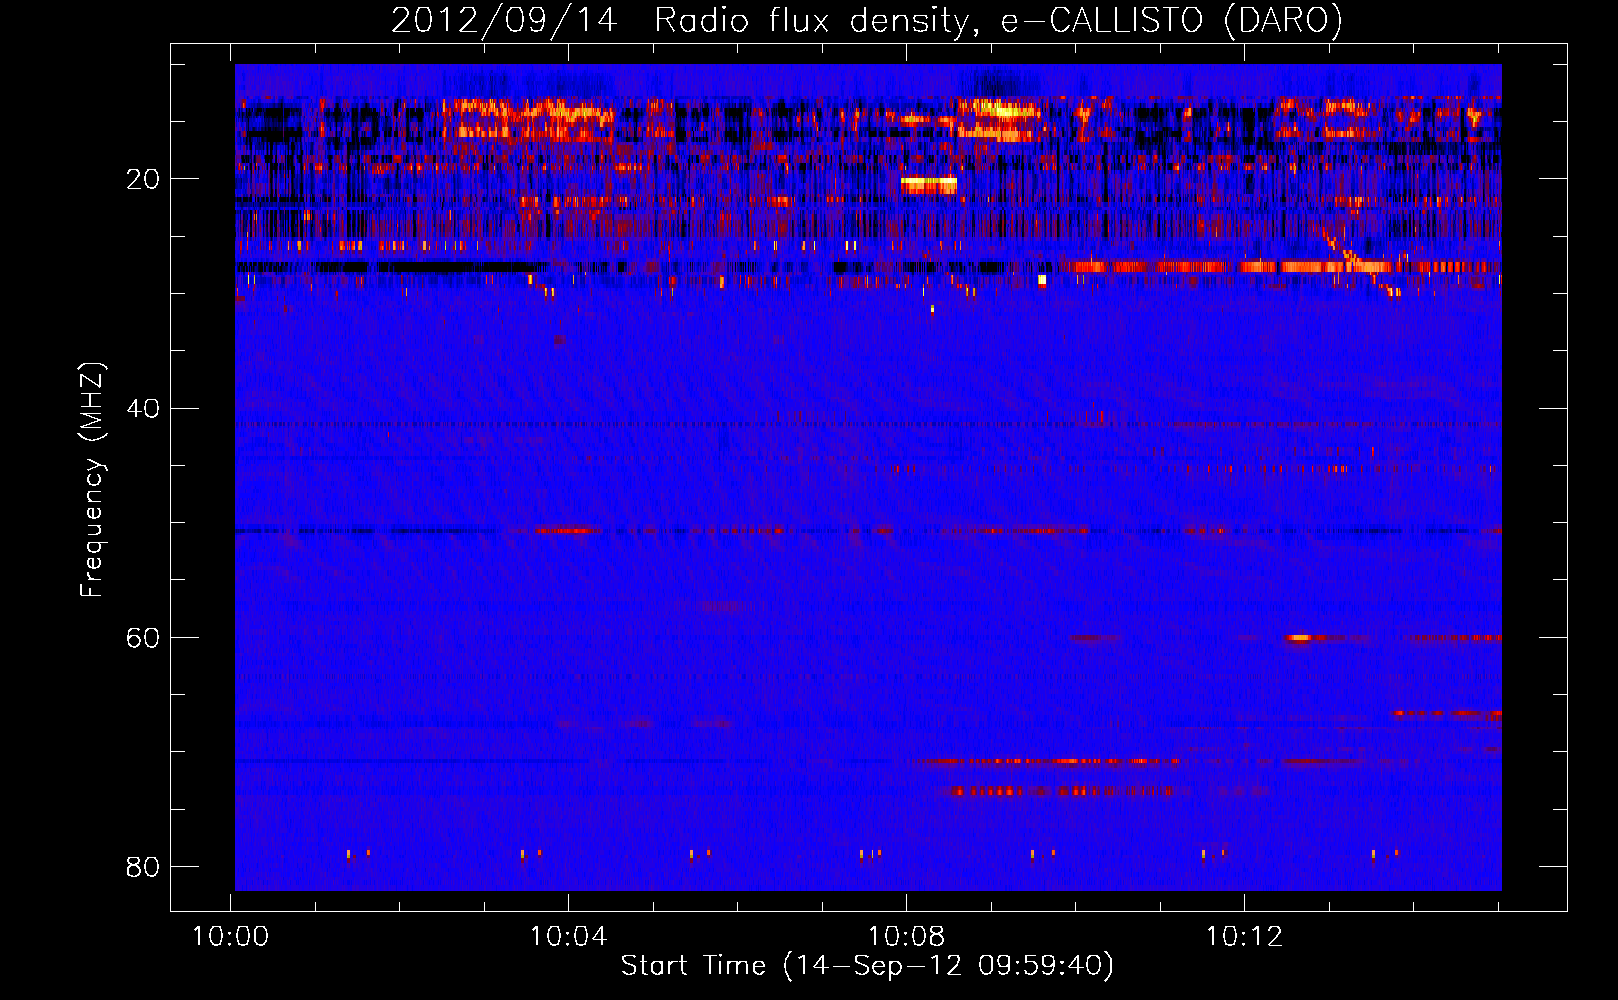Click the '10:00' time tick label
Screen dimensions: 1618x1000
(231, 937)
